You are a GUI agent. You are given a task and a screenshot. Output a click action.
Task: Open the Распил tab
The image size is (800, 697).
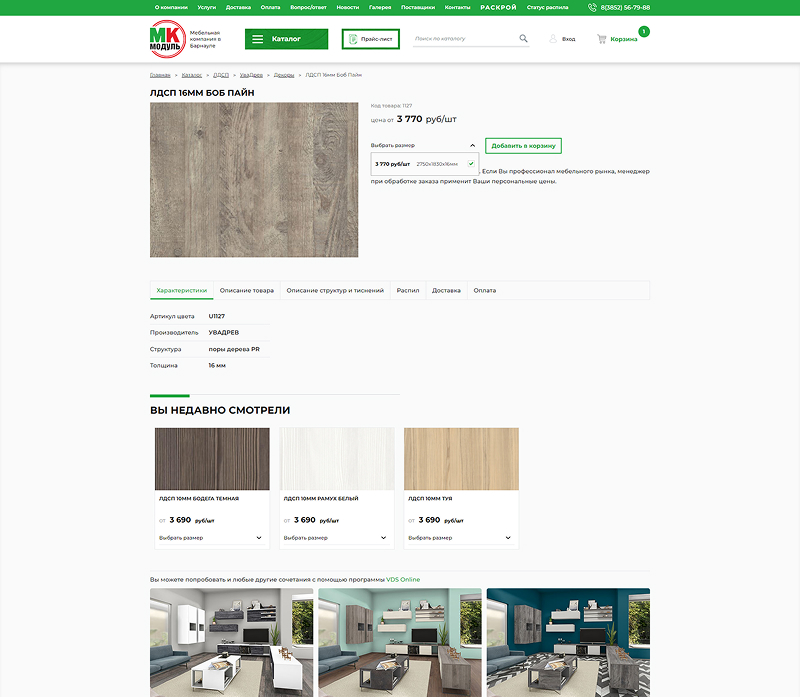(407, 290)
